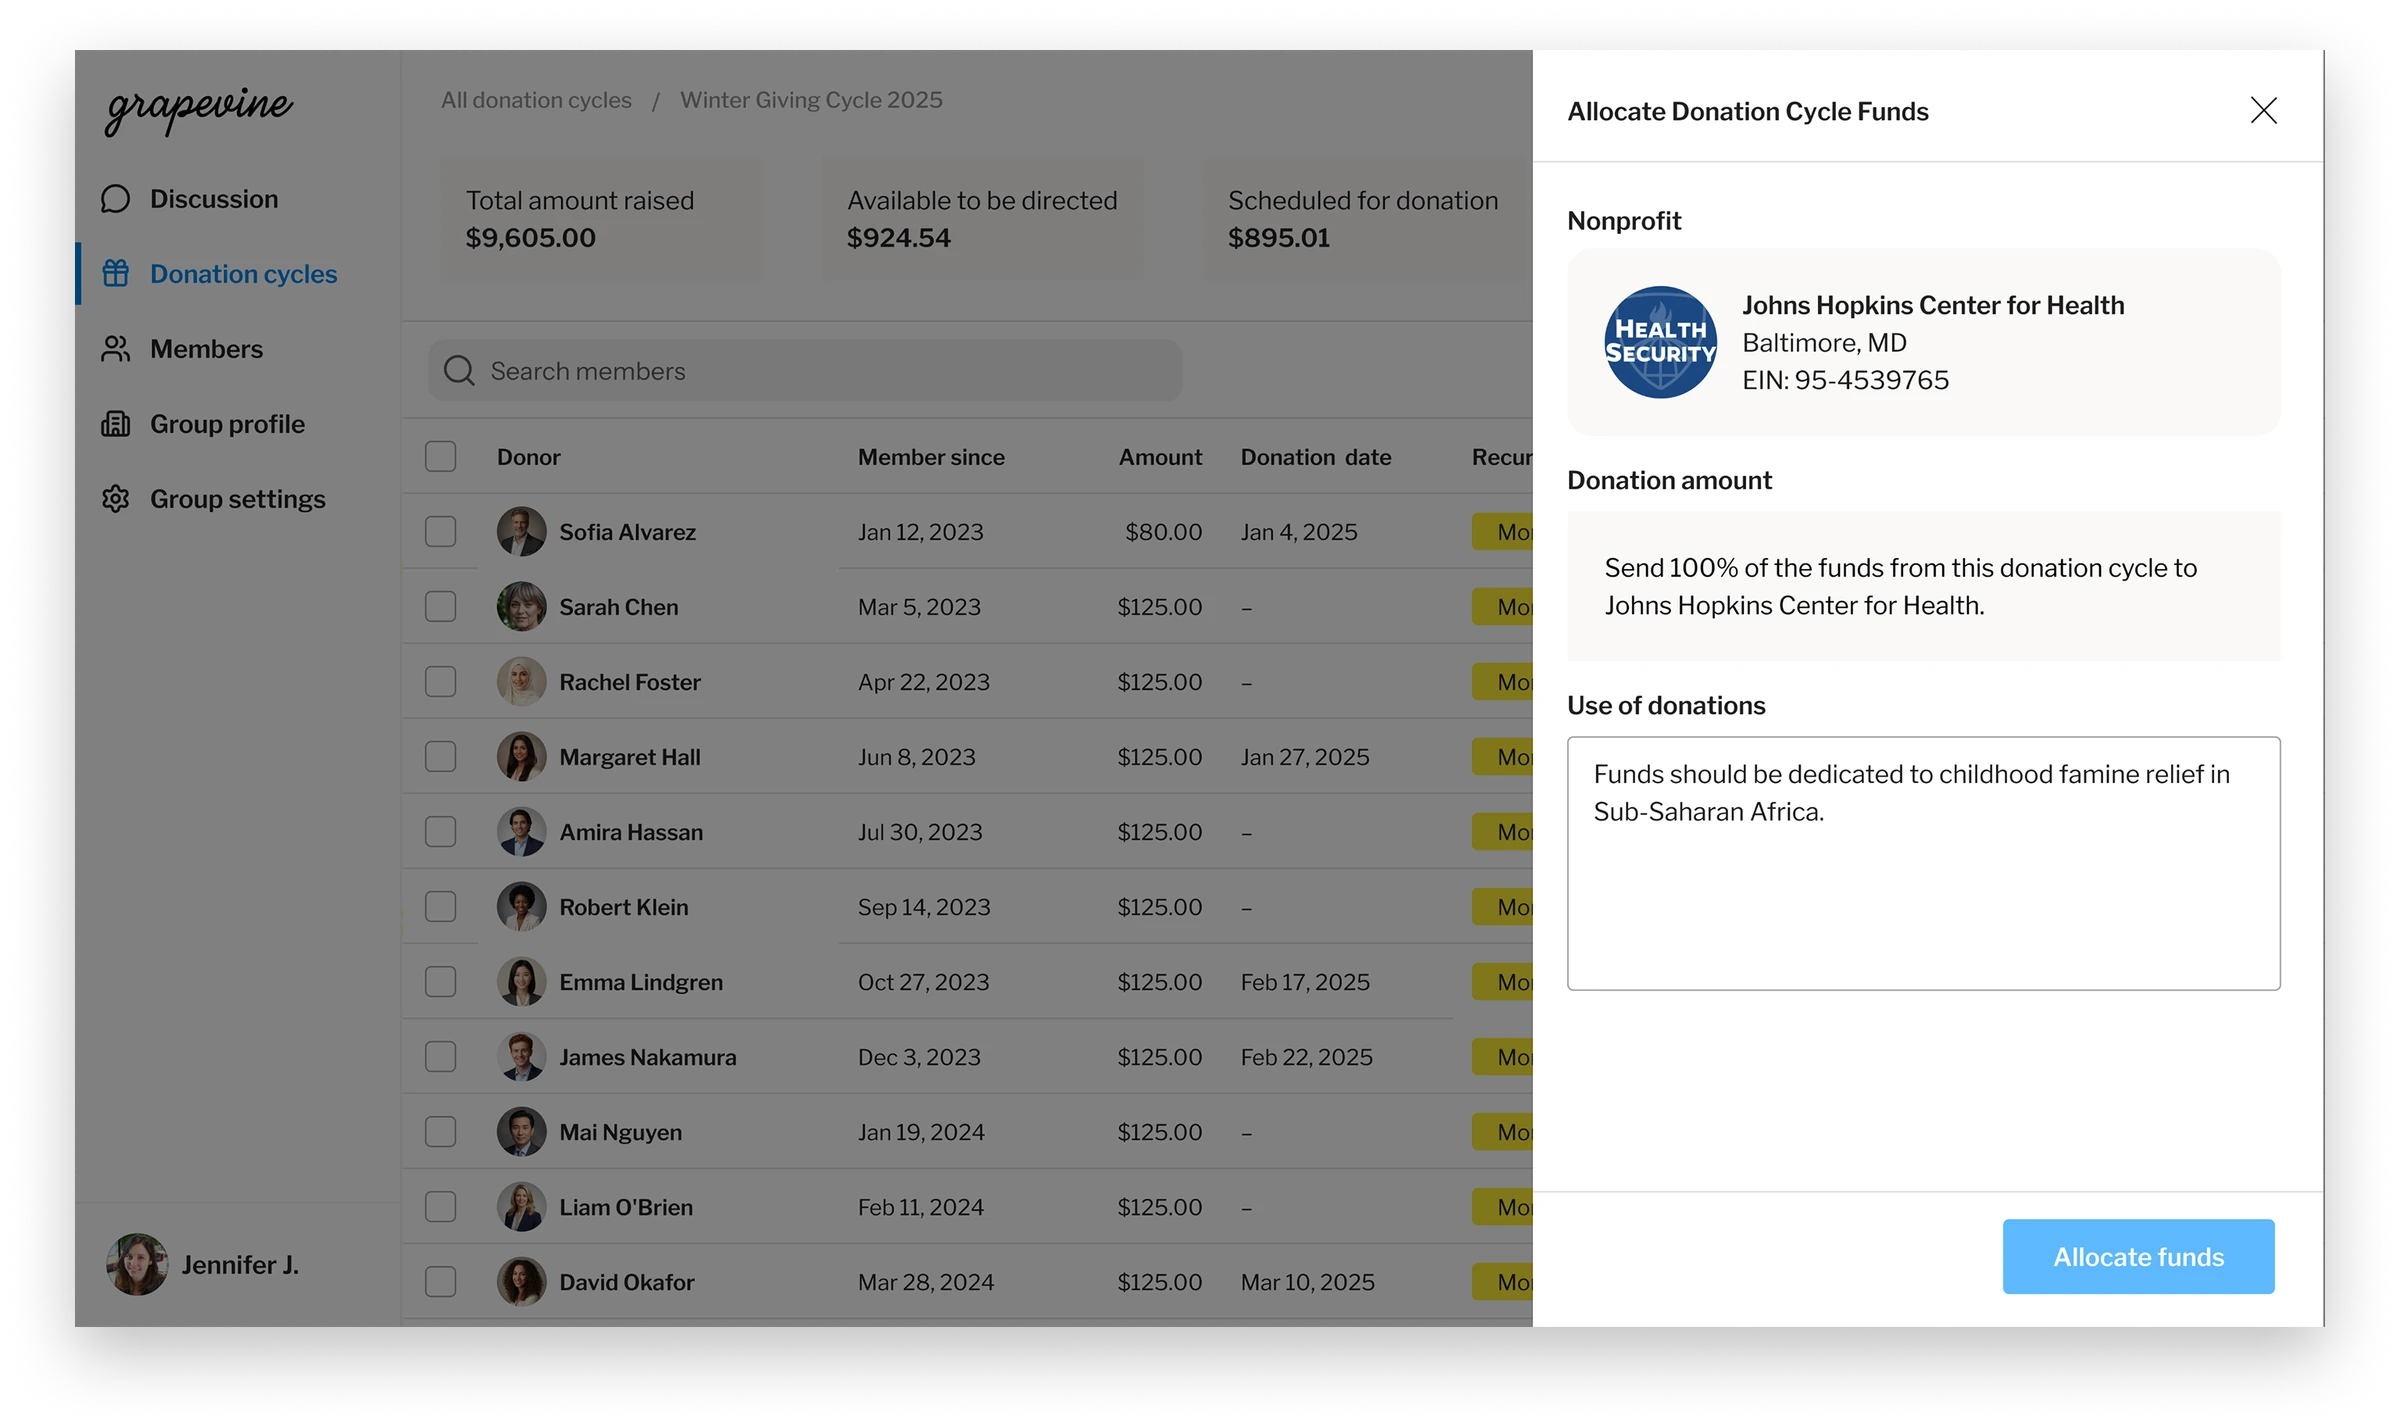Click the Donation cycles gift icon

point(116,273)
